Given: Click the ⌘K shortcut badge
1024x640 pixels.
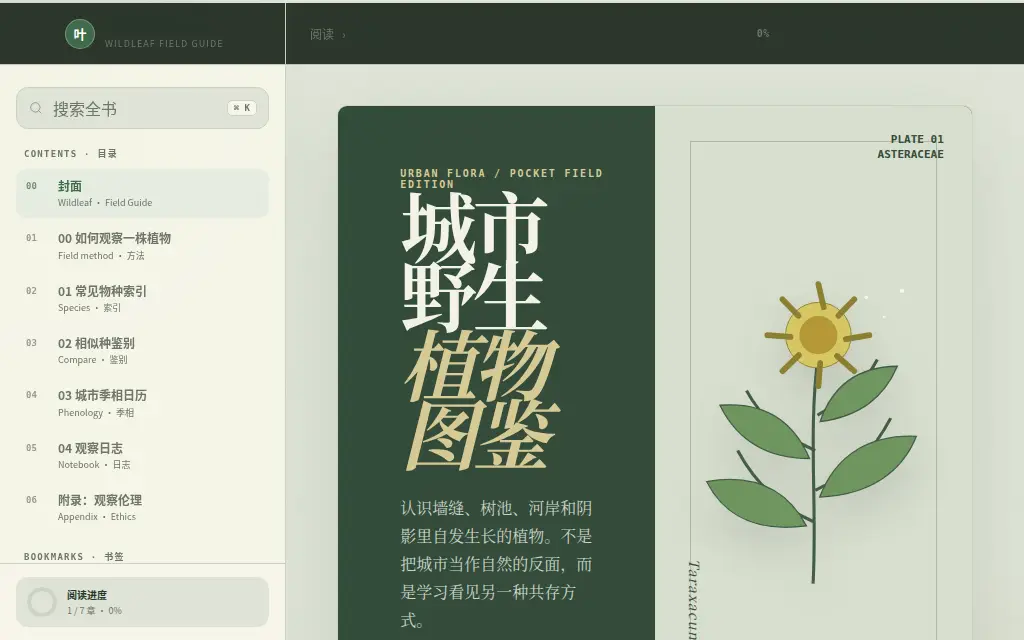Looking at the screenshot, I should pyautogui.click(x=242, y=108).
